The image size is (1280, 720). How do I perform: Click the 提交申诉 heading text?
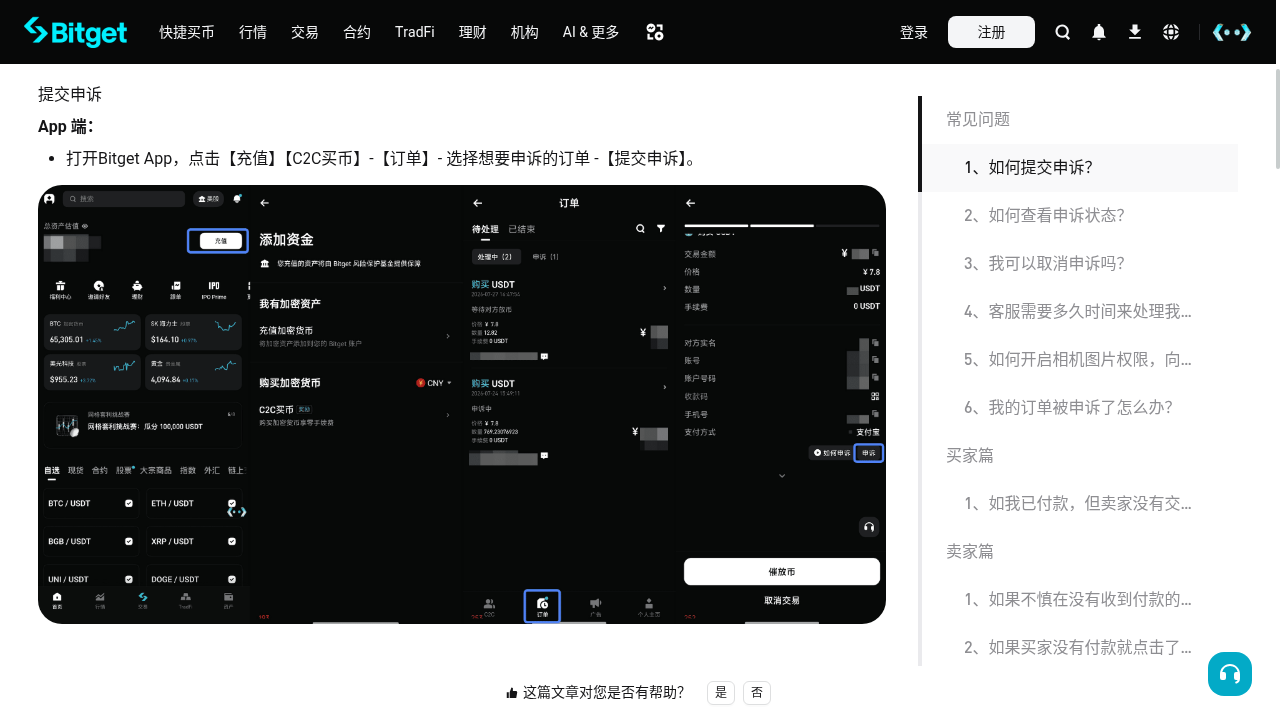(x=70, y=95)
